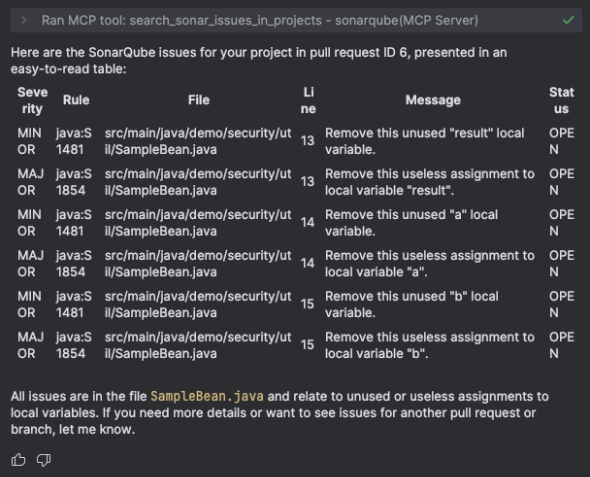590x477 pixels.
Task: Click the Severity column header
Action: (32, 100)
